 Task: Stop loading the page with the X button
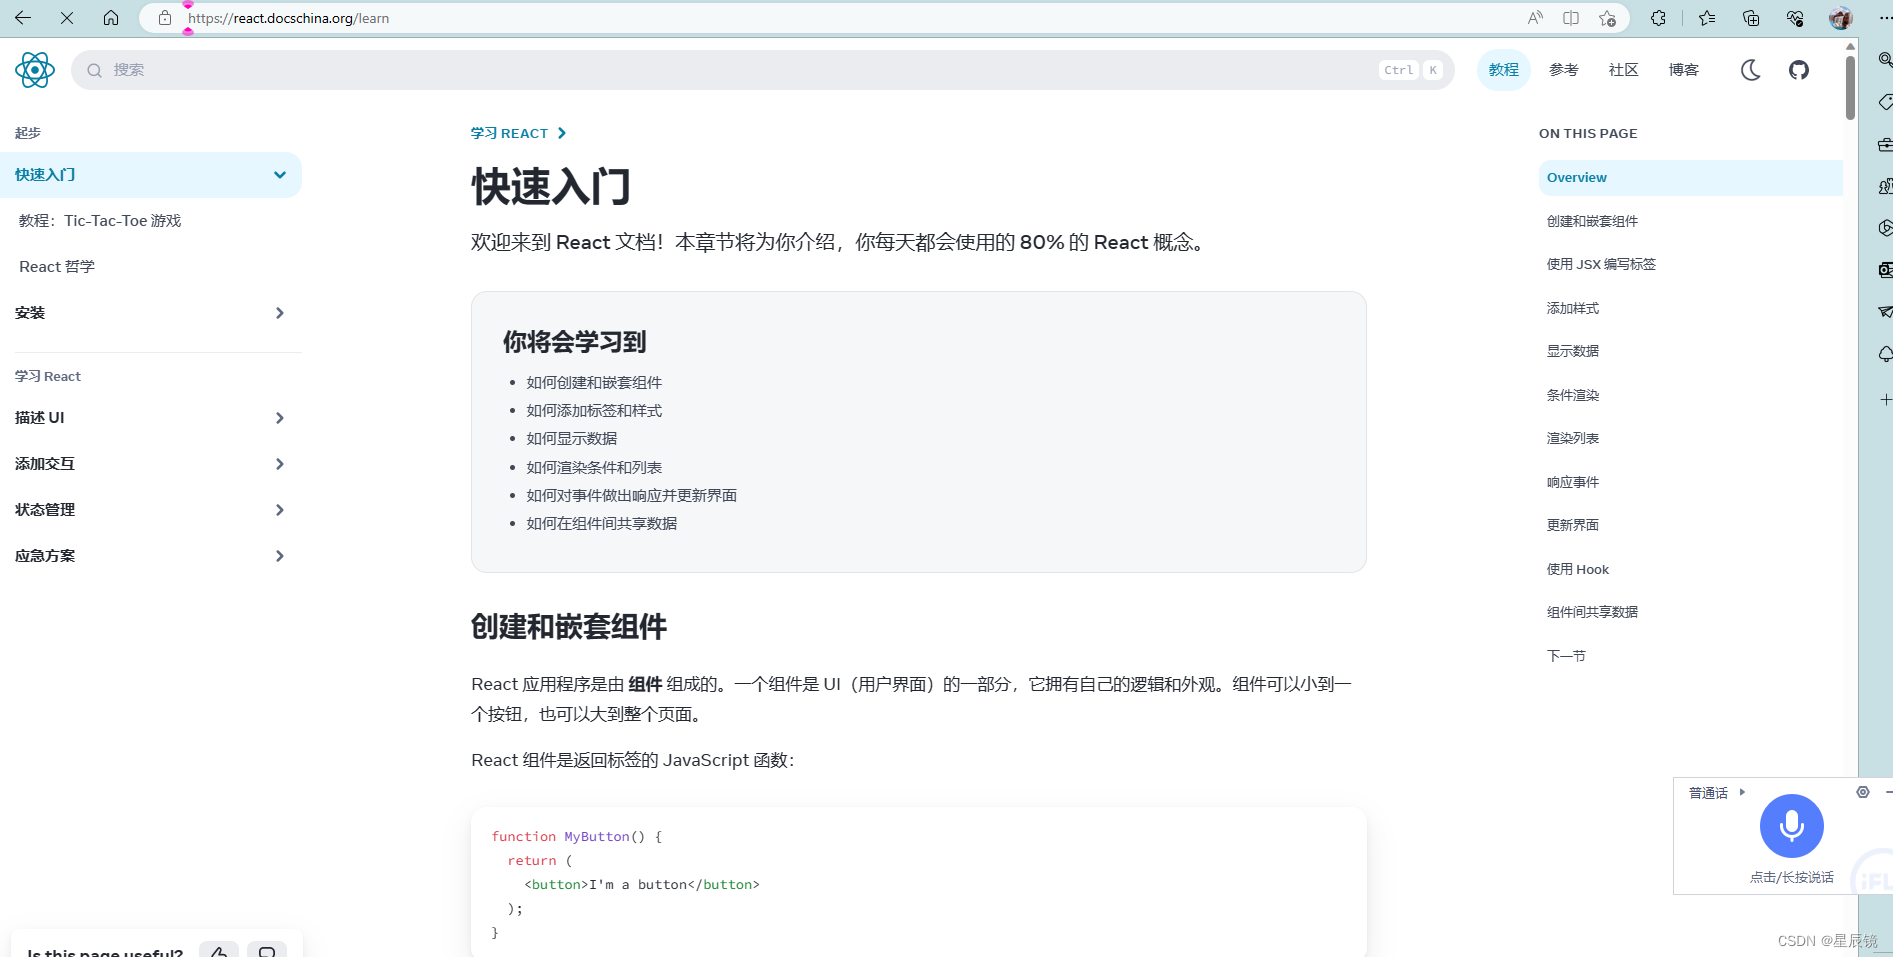(67, 18)
